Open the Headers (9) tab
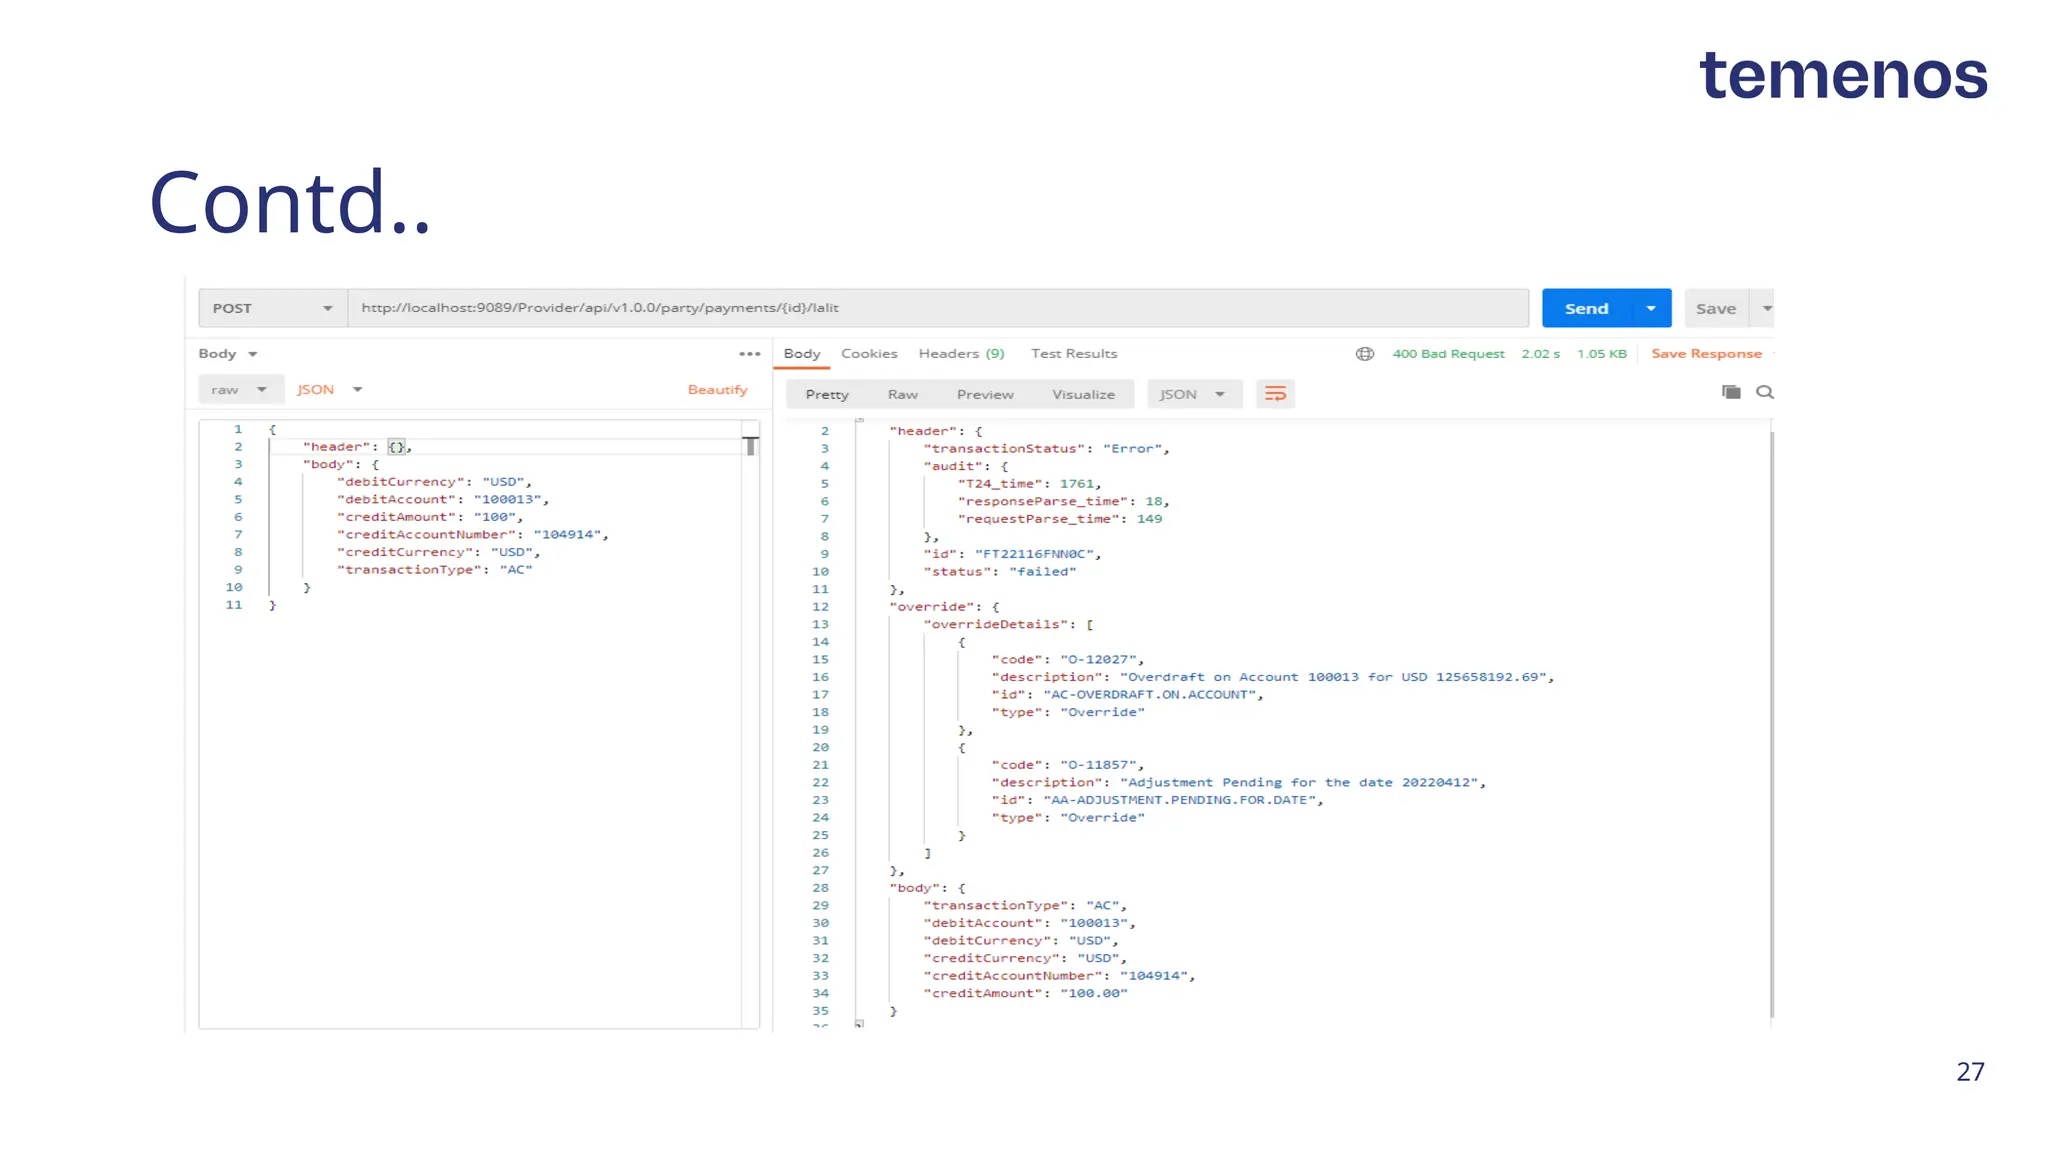 pos(961,354)
